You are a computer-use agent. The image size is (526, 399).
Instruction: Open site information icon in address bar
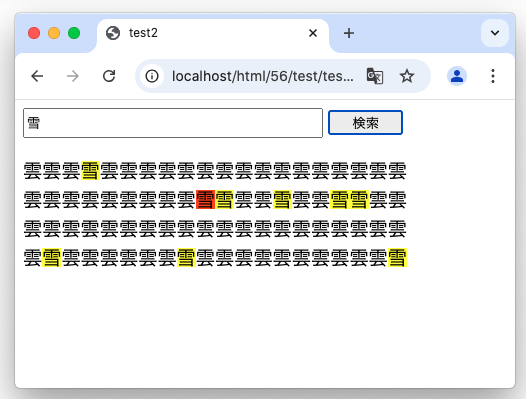point(152,76)
